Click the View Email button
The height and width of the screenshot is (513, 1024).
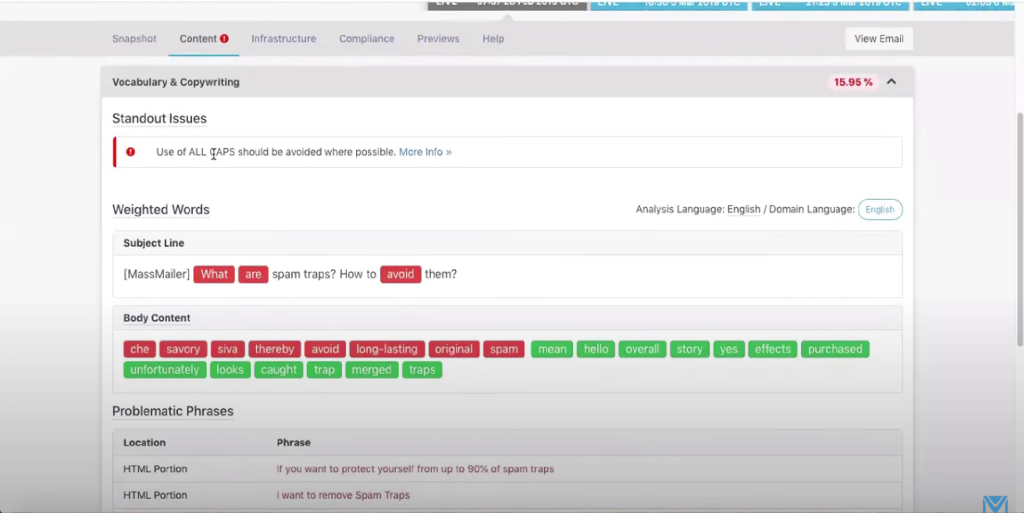pyautogui.click(x=879, y=39)
